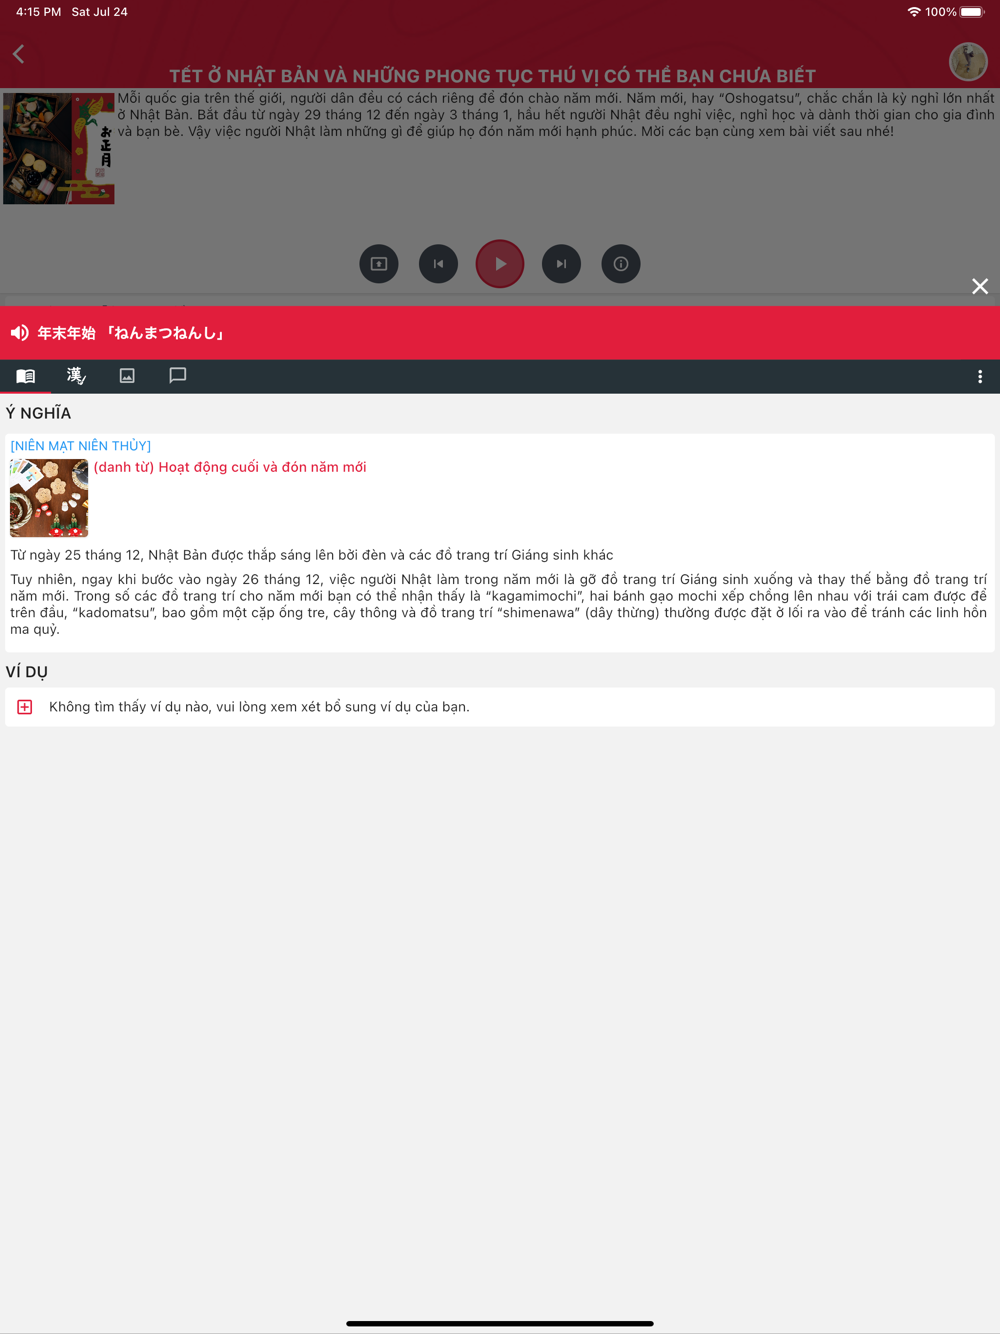Play pronunciation of 年末年始 speaker icon
Viewport: 1000px width, 1334px height.
click(x=20, y=333)
